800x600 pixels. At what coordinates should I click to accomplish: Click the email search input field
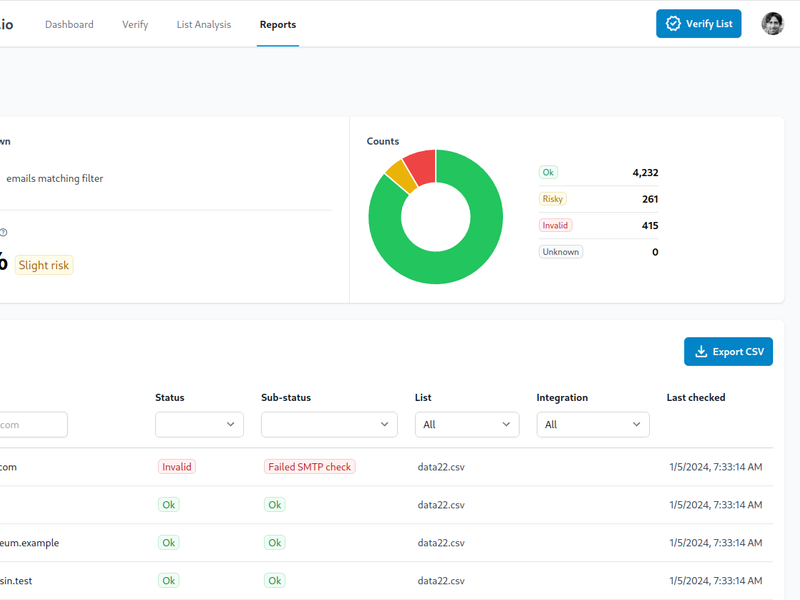click(x=32, y=425)
